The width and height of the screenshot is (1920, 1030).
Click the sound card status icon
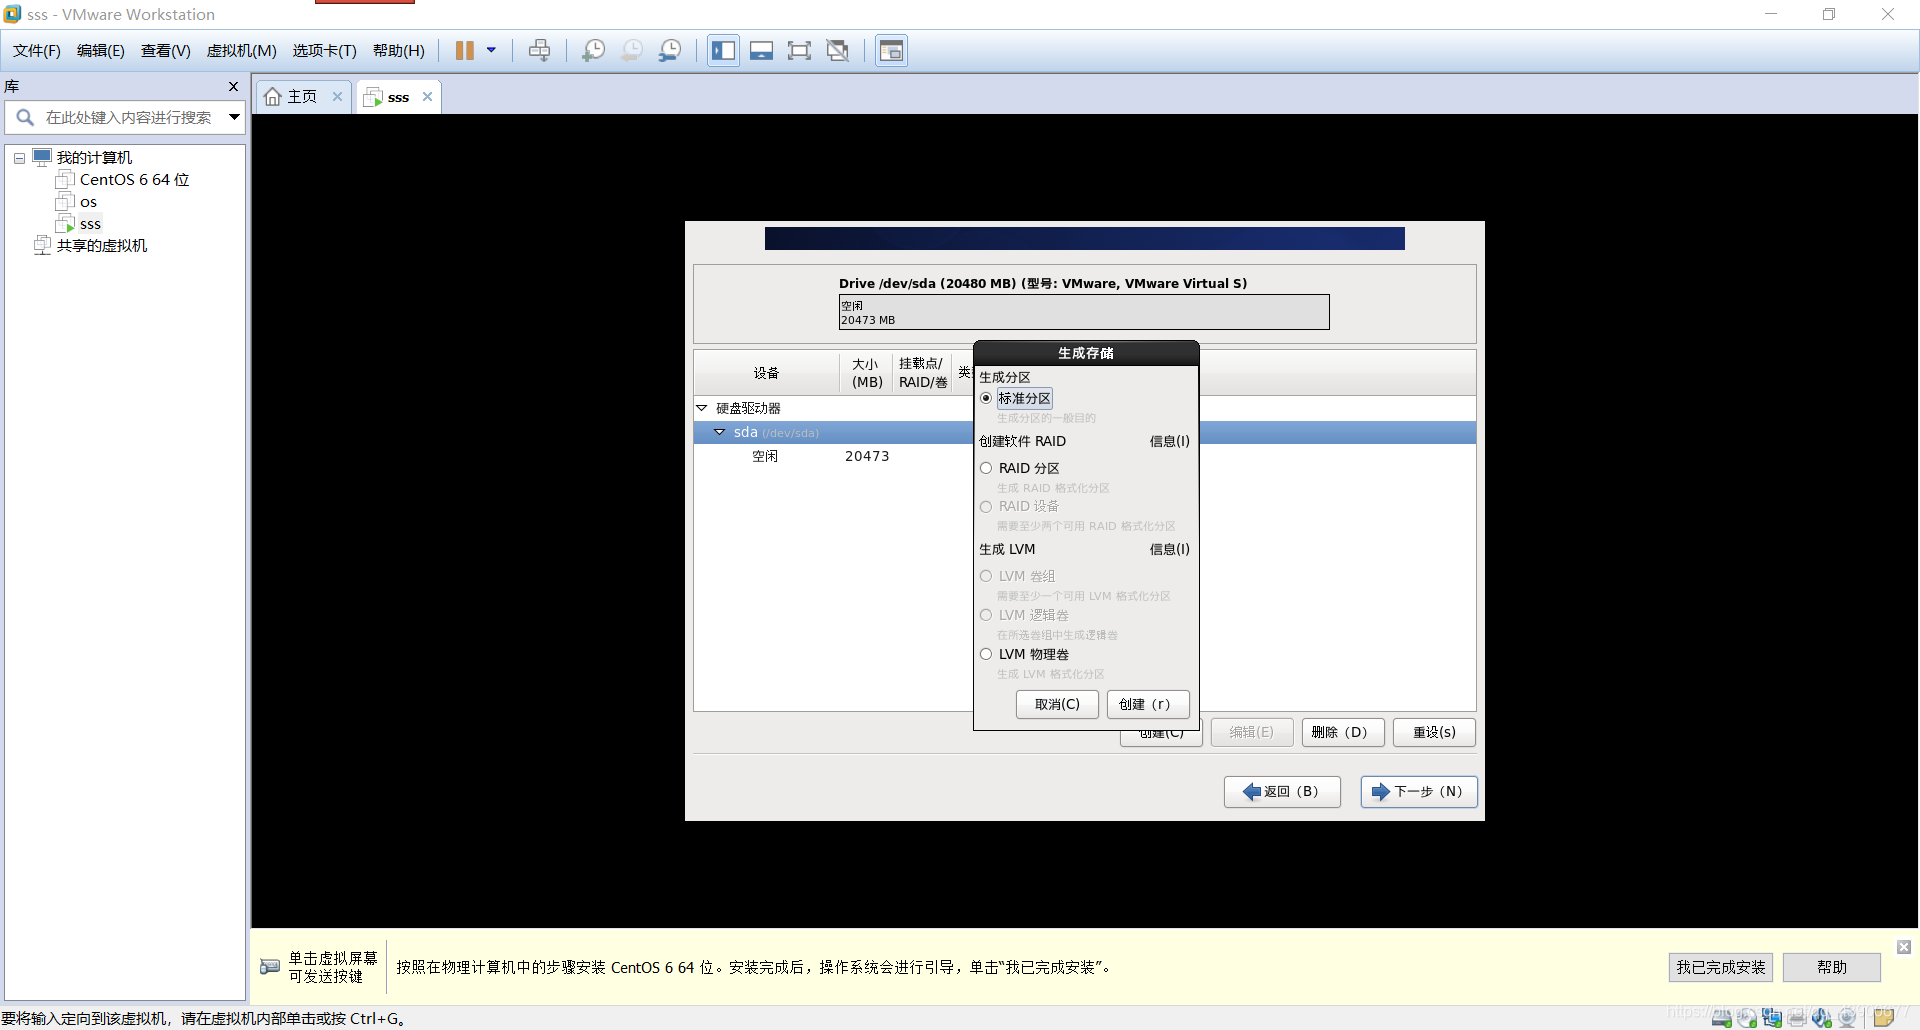[1822, 1018]
